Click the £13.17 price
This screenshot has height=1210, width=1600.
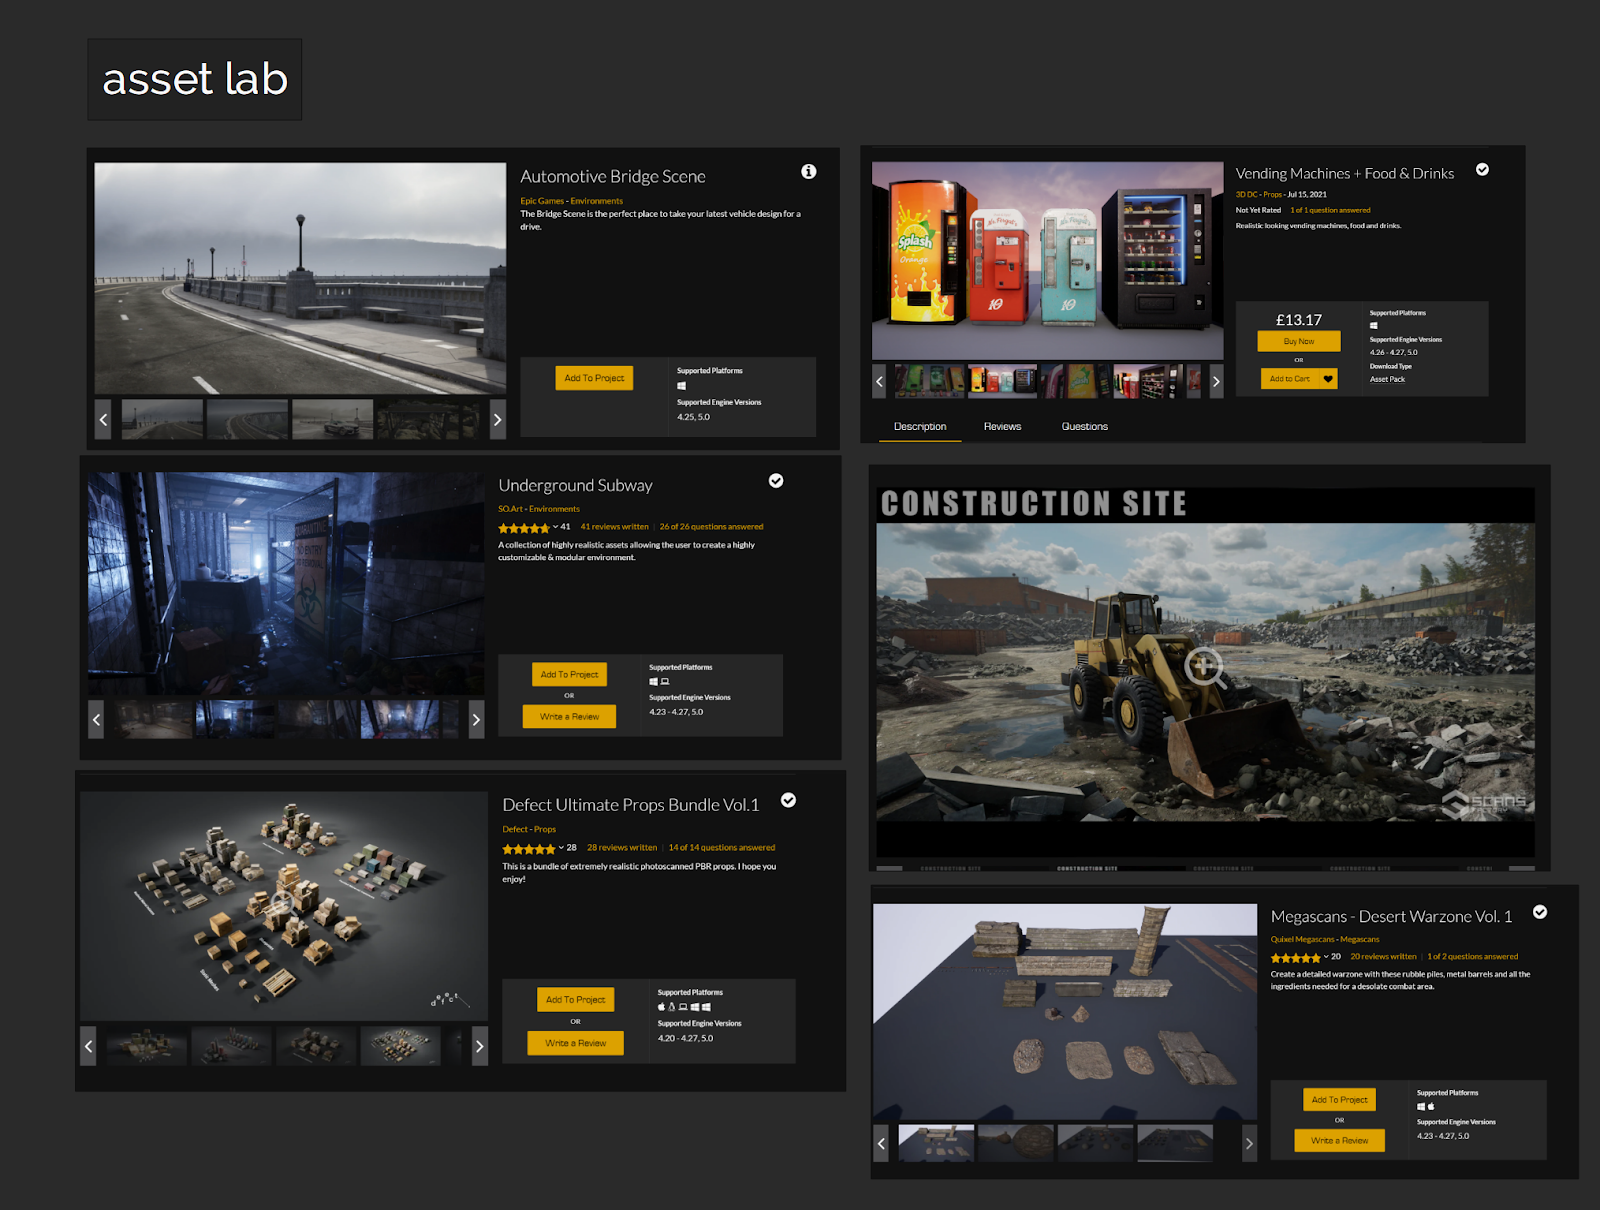1299,320
